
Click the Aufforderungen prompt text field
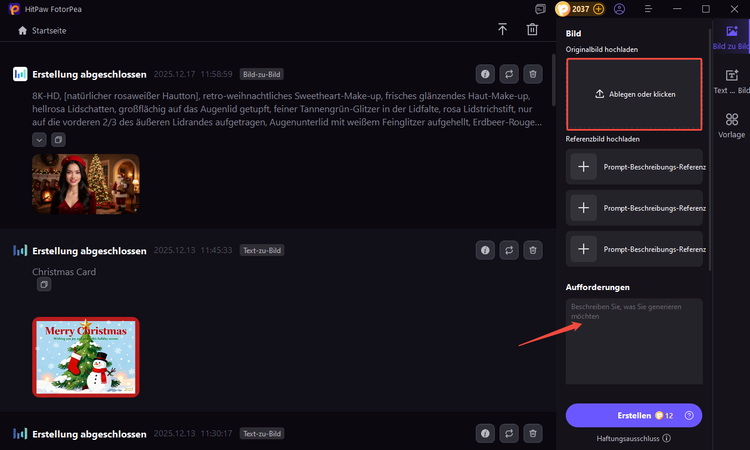[634, 340]
